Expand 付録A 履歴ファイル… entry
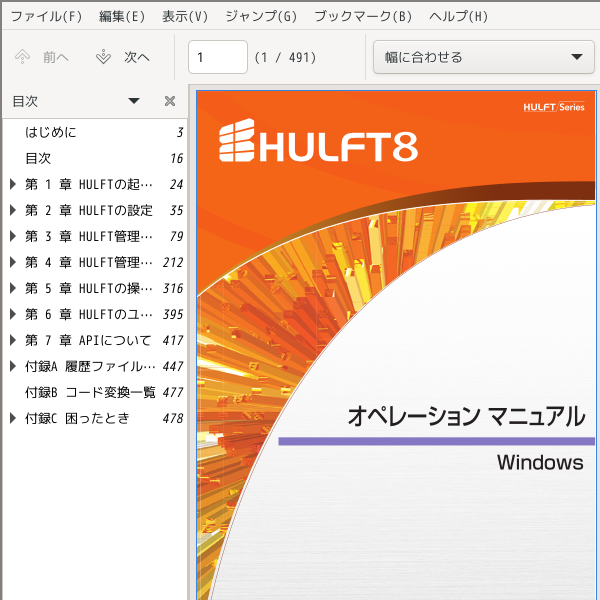Image resolution: width=600 pixels, height=600 pixels. tap(13, 366)
